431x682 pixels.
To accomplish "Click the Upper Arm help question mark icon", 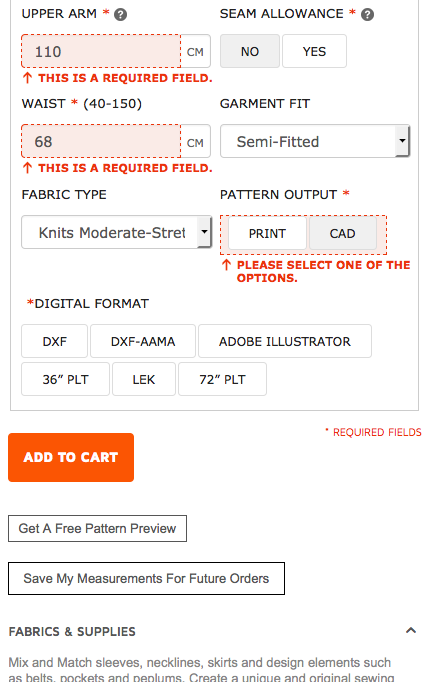I will [120, 15].
